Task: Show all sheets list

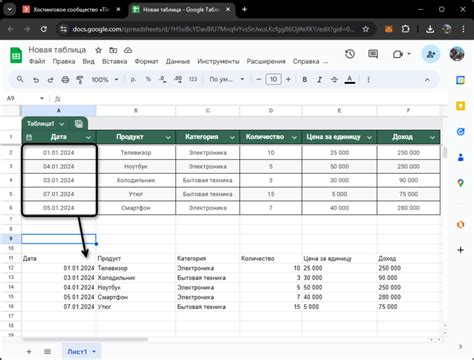Action: click(x=47, y=352)
